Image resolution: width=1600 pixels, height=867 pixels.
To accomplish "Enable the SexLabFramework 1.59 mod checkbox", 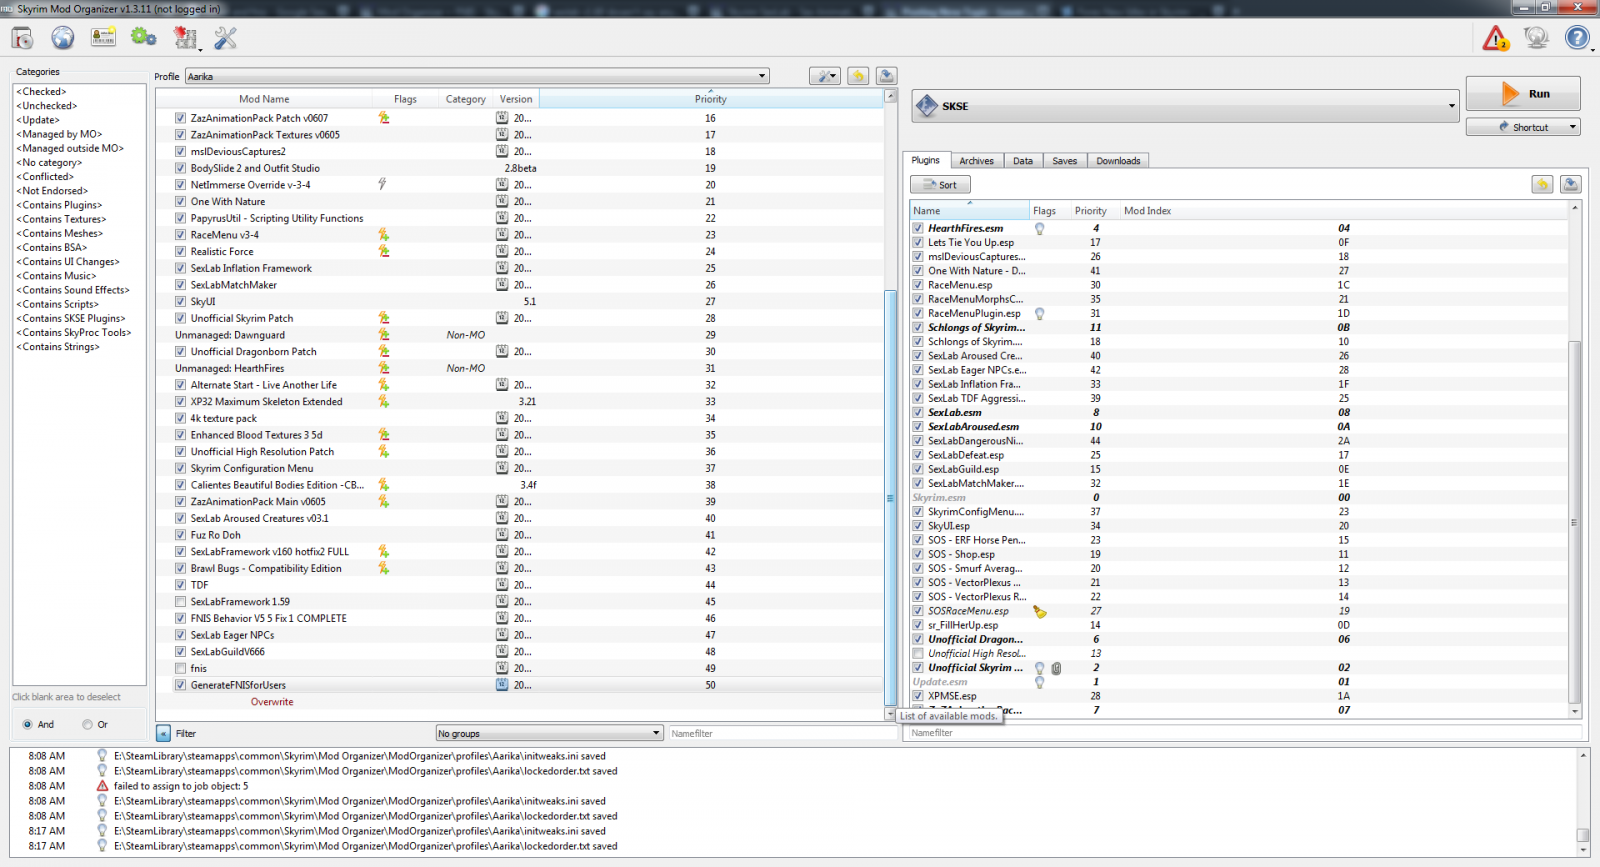I will point(181,602).
